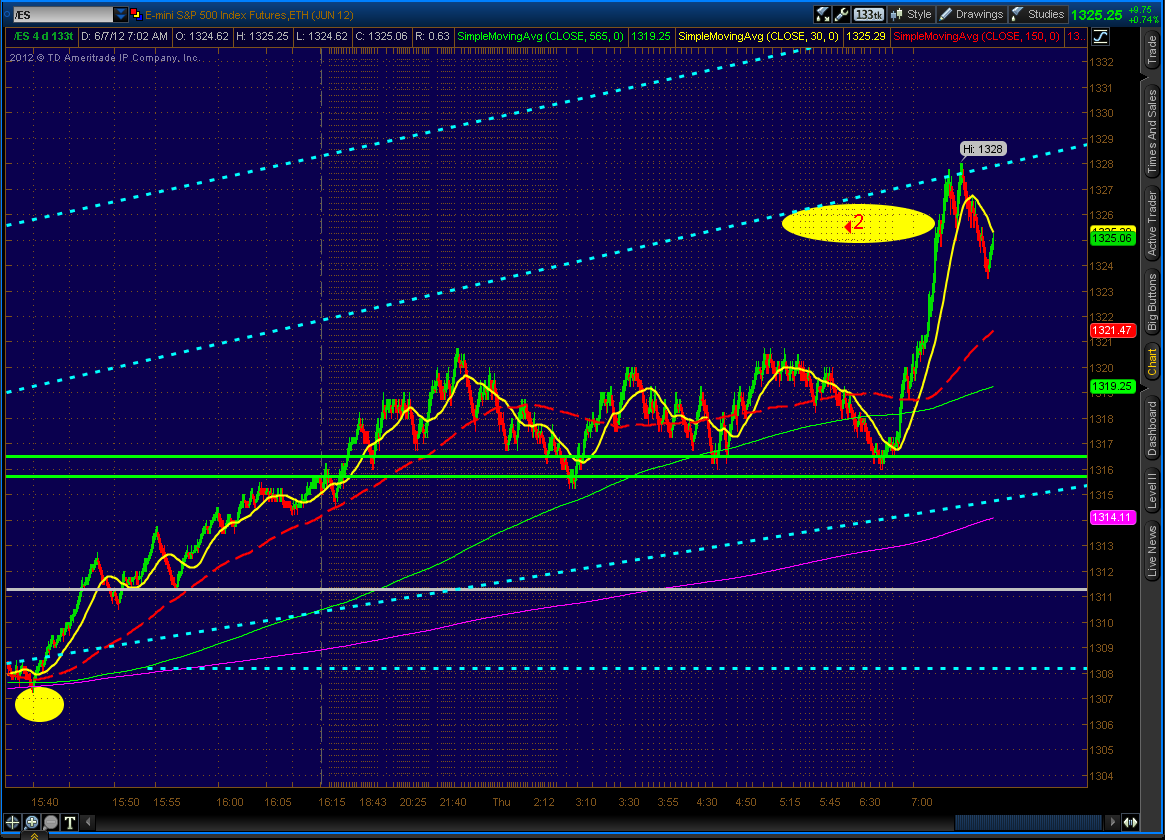Select the crosshair pan tool icon

(12, 822)
